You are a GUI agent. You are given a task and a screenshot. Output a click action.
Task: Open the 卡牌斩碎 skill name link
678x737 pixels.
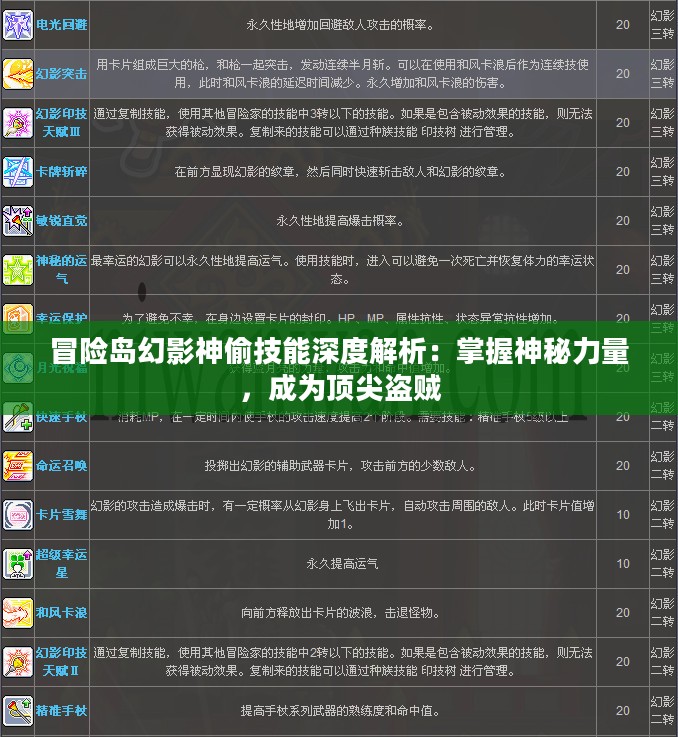62,172
